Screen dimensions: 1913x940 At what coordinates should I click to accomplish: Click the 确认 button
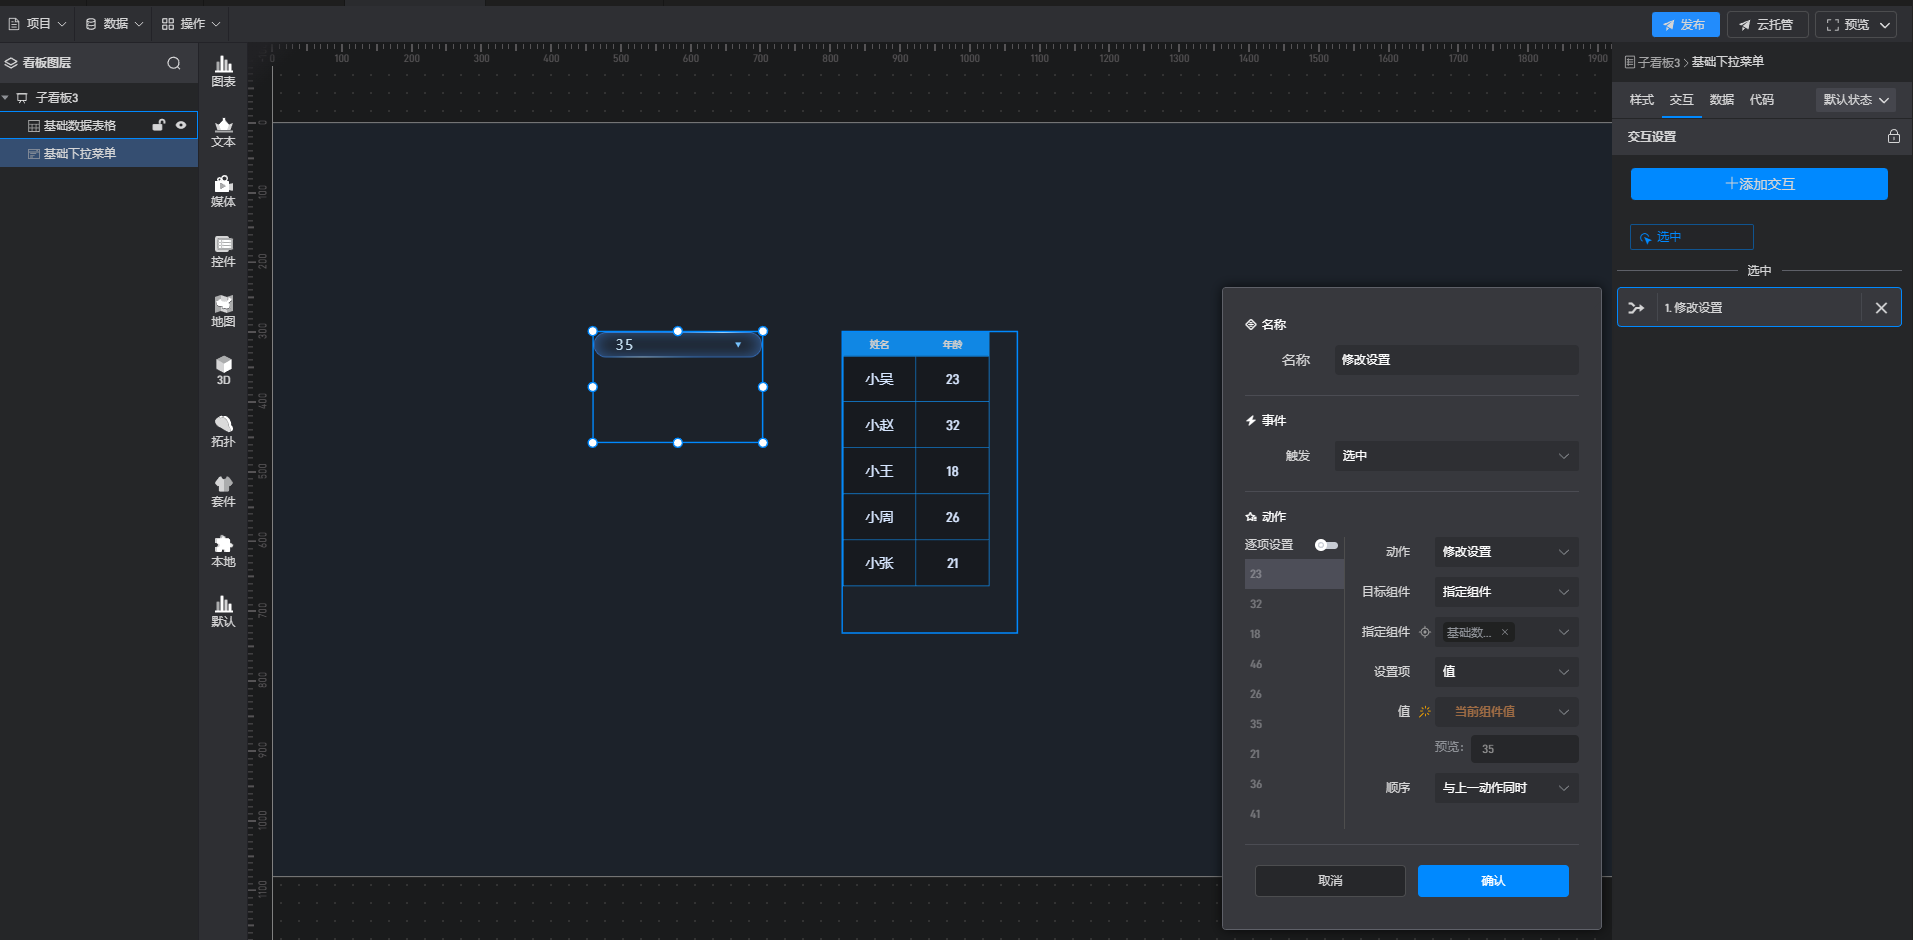click(x=1493, y=881)
